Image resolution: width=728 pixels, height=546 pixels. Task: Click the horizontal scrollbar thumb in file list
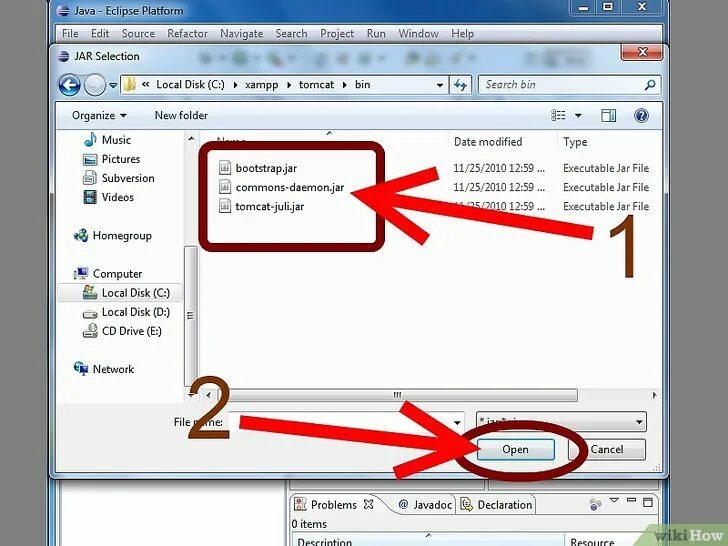[397, 395]
